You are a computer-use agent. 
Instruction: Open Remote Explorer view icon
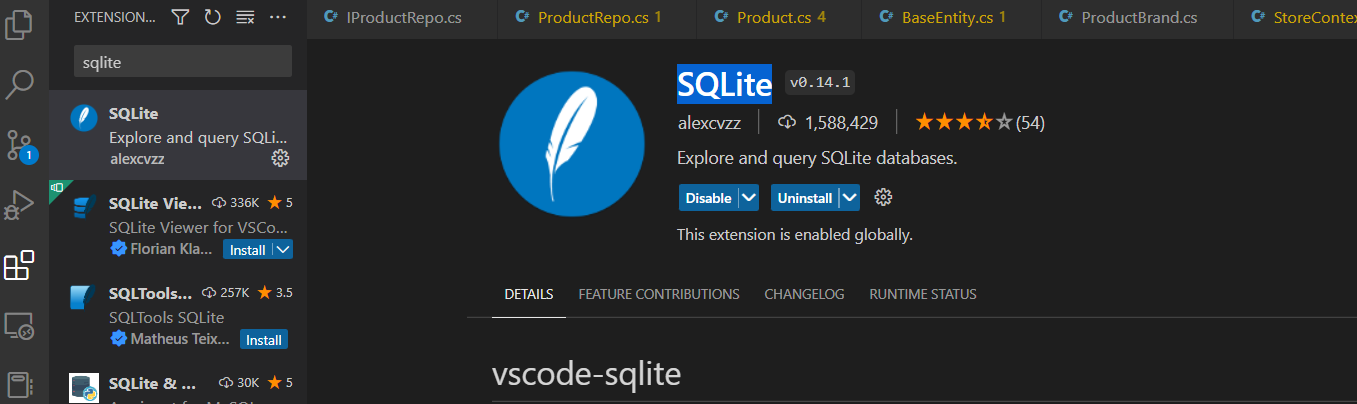(x=19, y=326)
